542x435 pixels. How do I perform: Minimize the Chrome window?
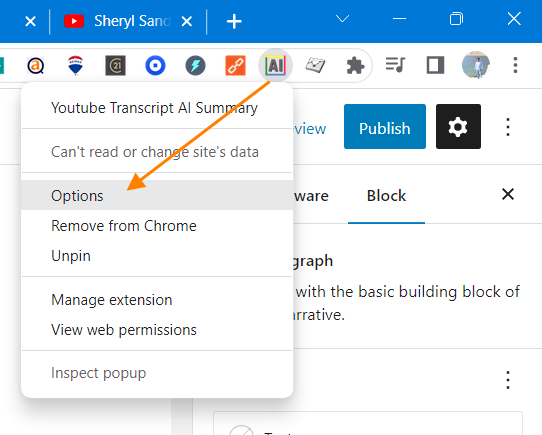tap(399, 19)
